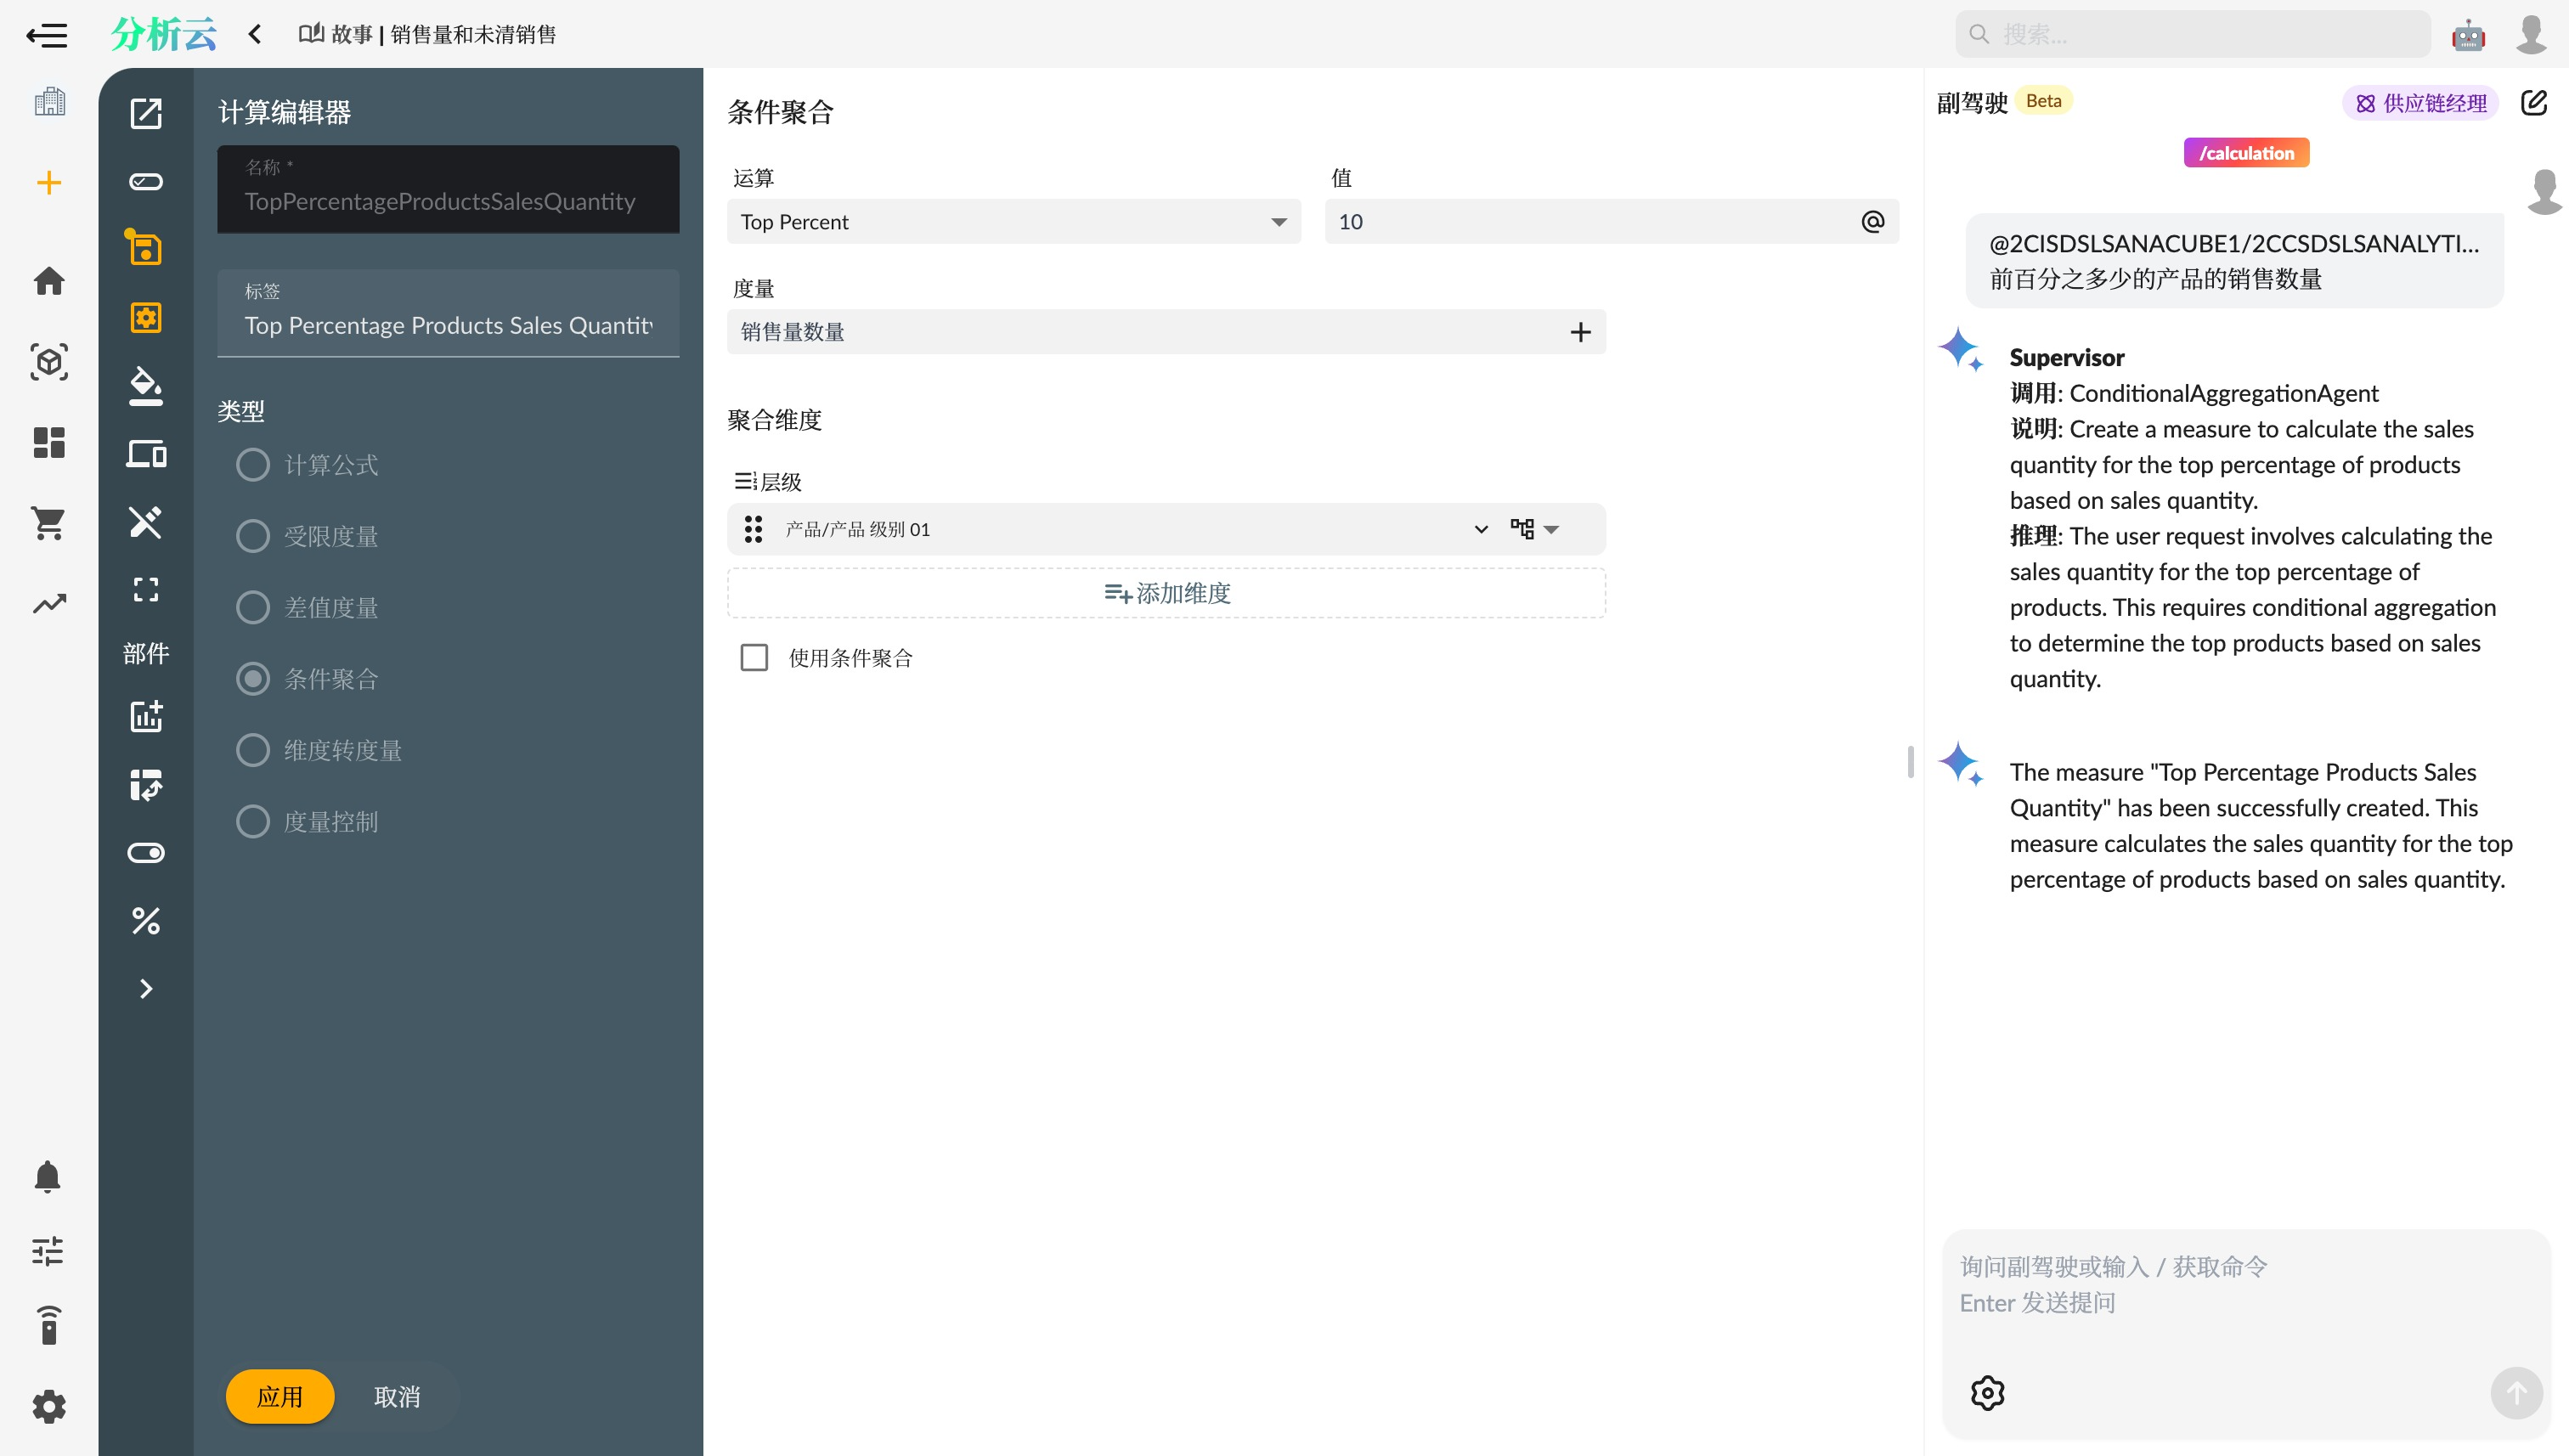
Task: Click the add chart widget icon
Action: pyautogui.click(x=146, y=716)
